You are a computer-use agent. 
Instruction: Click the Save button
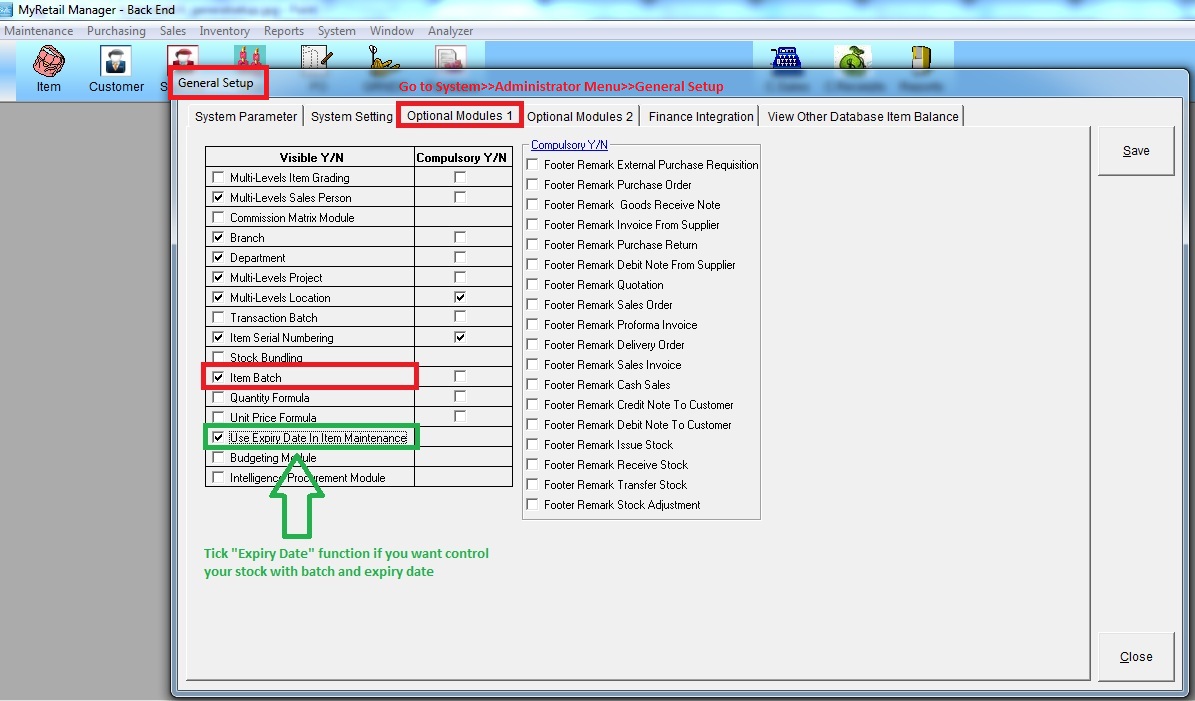click(x=1135, y=151)
